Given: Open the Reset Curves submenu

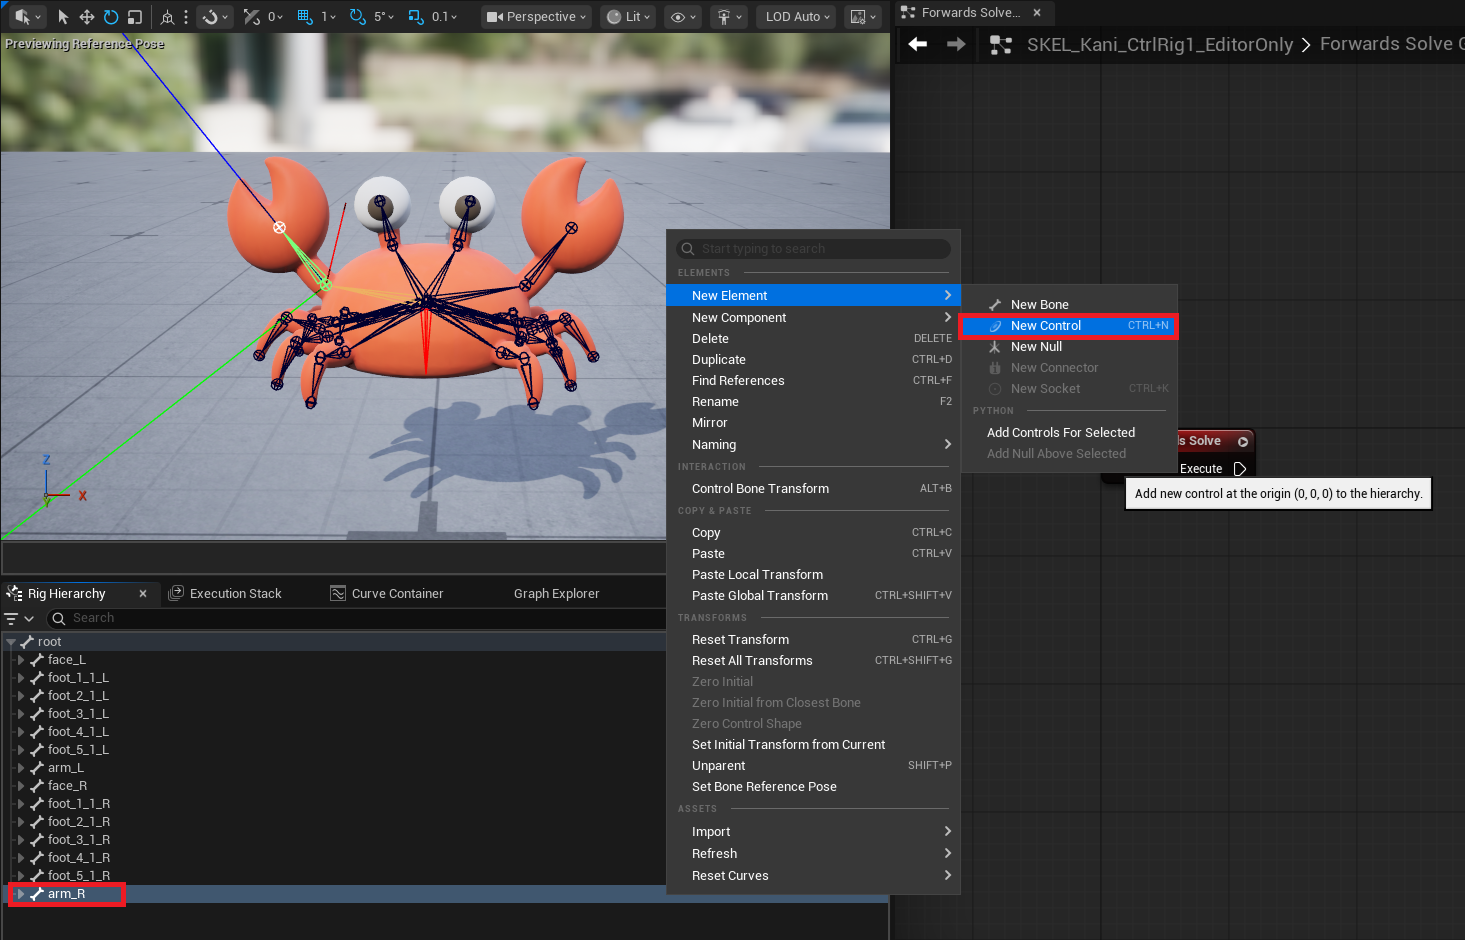Looking at the screenshot, I should click(813, 876).
